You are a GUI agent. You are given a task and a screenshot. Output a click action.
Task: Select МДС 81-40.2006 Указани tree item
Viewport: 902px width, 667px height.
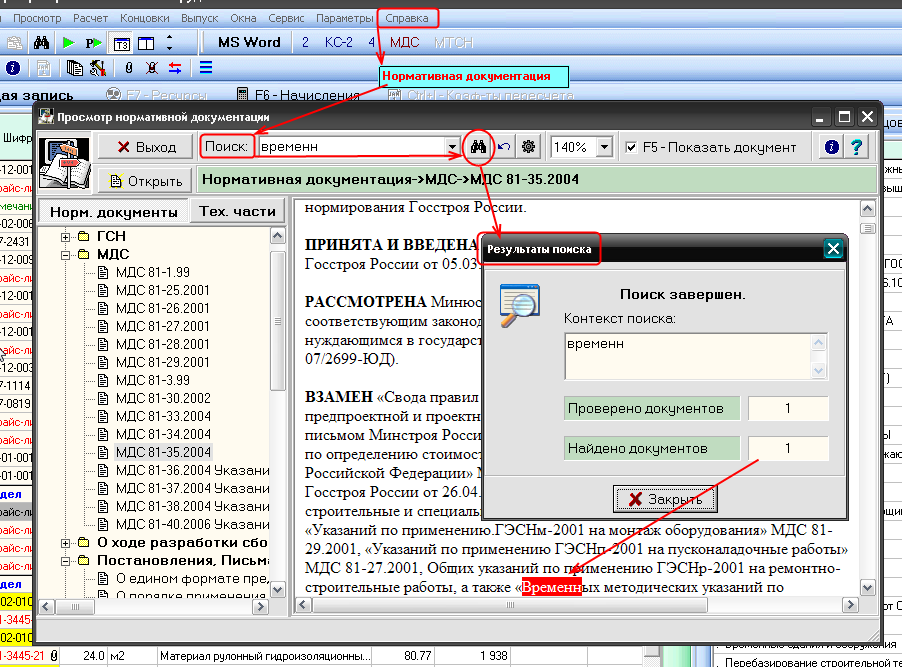click(x=192, y=524)
